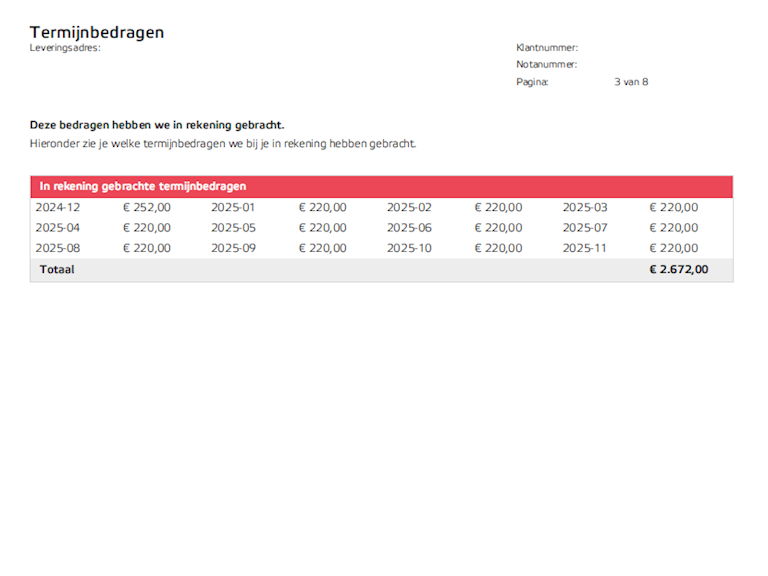Image resolution: width=768 pixels, height=576 pixels.
Task: Click the 'Hieronder zie je welke' sentence
Action: coord(222,144)
